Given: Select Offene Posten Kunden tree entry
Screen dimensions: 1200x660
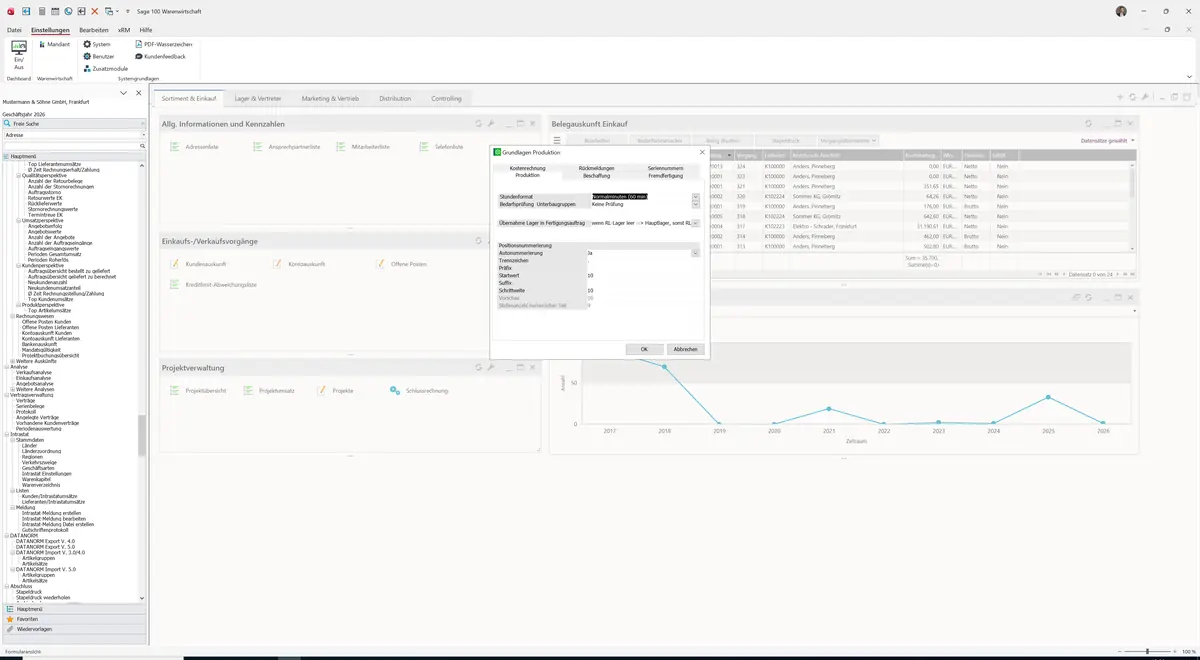Looking at the screenshot, I should coord(46,321).
